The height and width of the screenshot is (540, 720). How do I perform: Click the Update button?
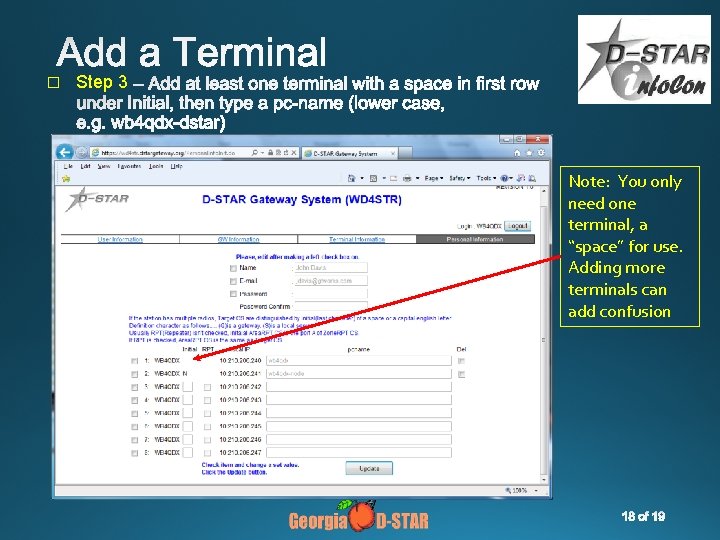pos(369,468)
